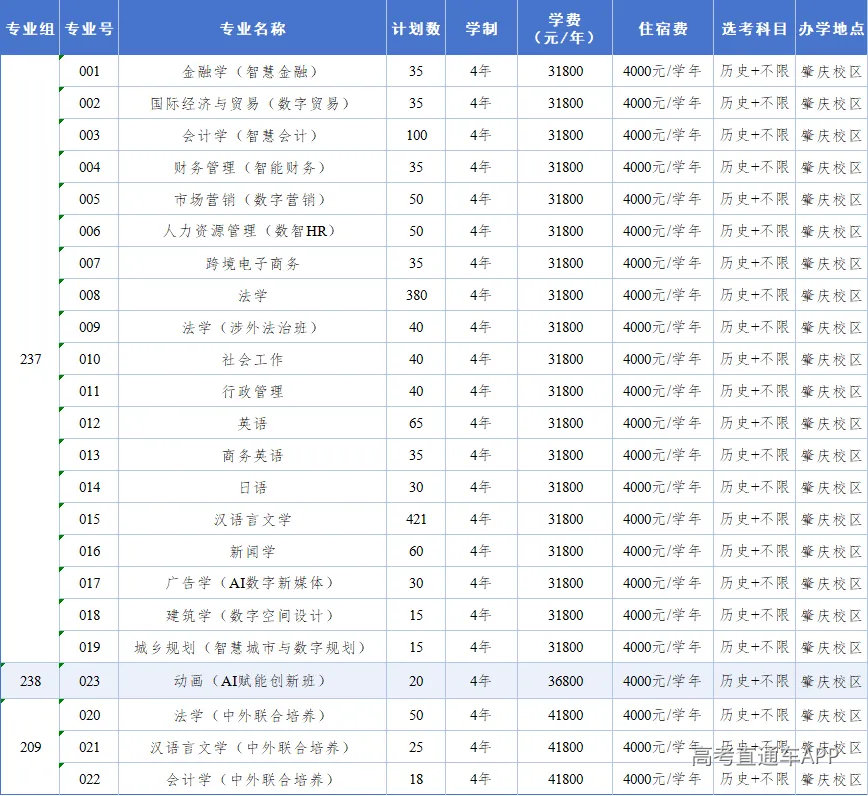
Task: Click the 专业名称 column header
Action: [252, 28]
